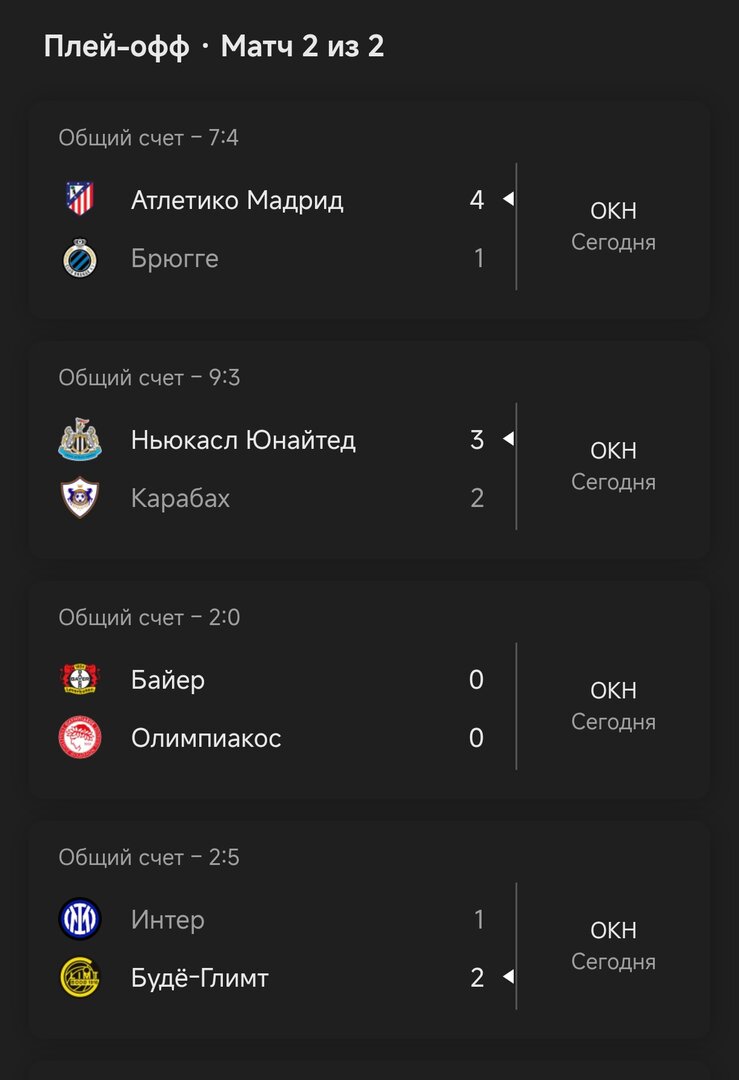Image resolution: width=739 pixels, height=1080 pixels.
Task: Open match status ОКН for Atlético–Brugge
Action: 613,212
